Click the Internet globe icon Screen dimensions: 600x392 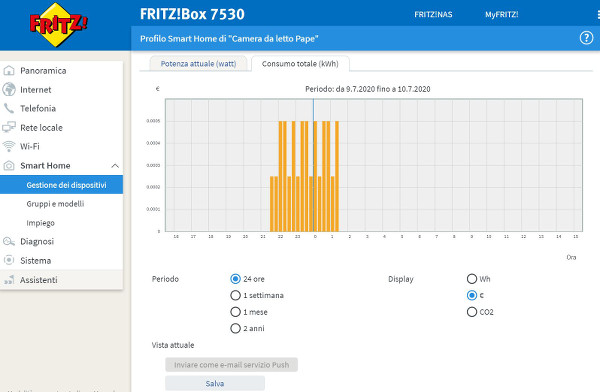point(9,89)
